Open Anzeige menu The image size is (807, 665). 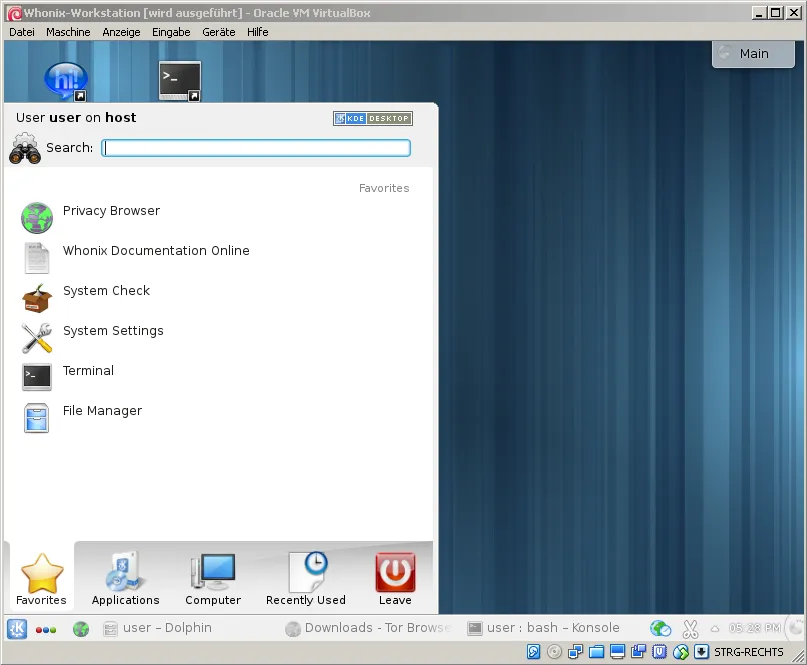point(121,32)
